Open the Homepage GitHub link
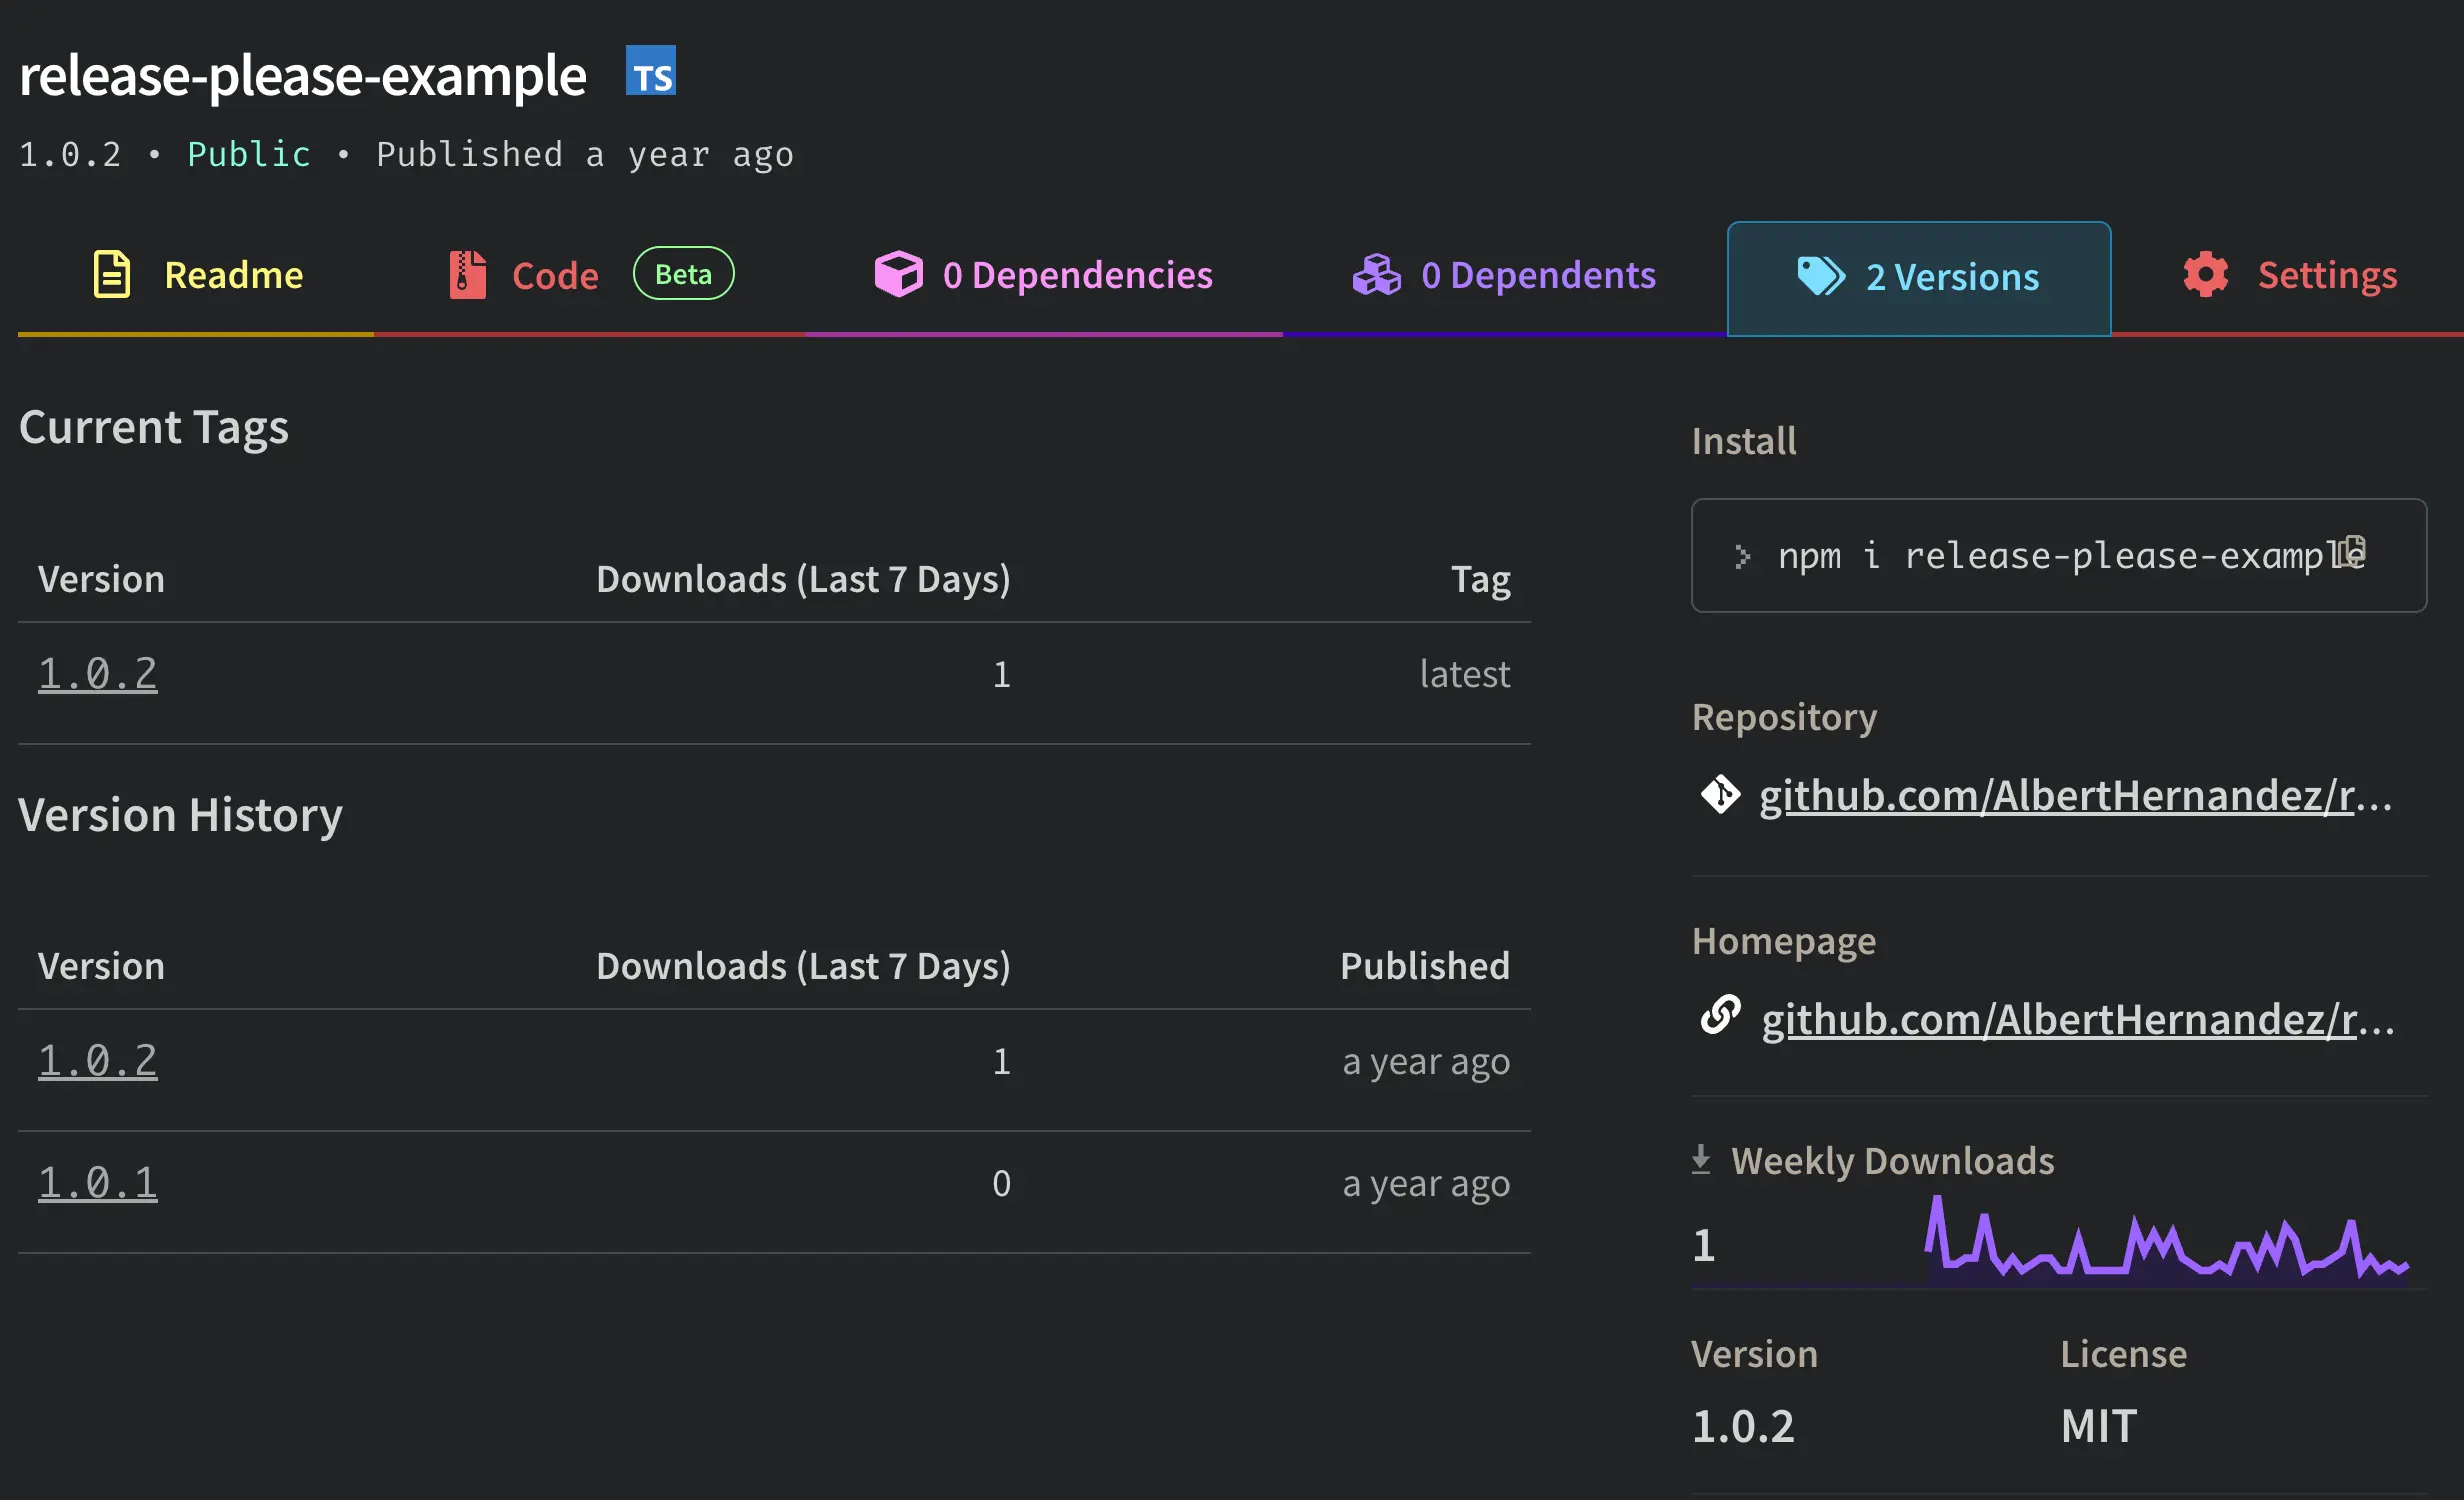Viewport: 2464px width, 1500px height. pyautogui.click(x=2077, y=1020)
